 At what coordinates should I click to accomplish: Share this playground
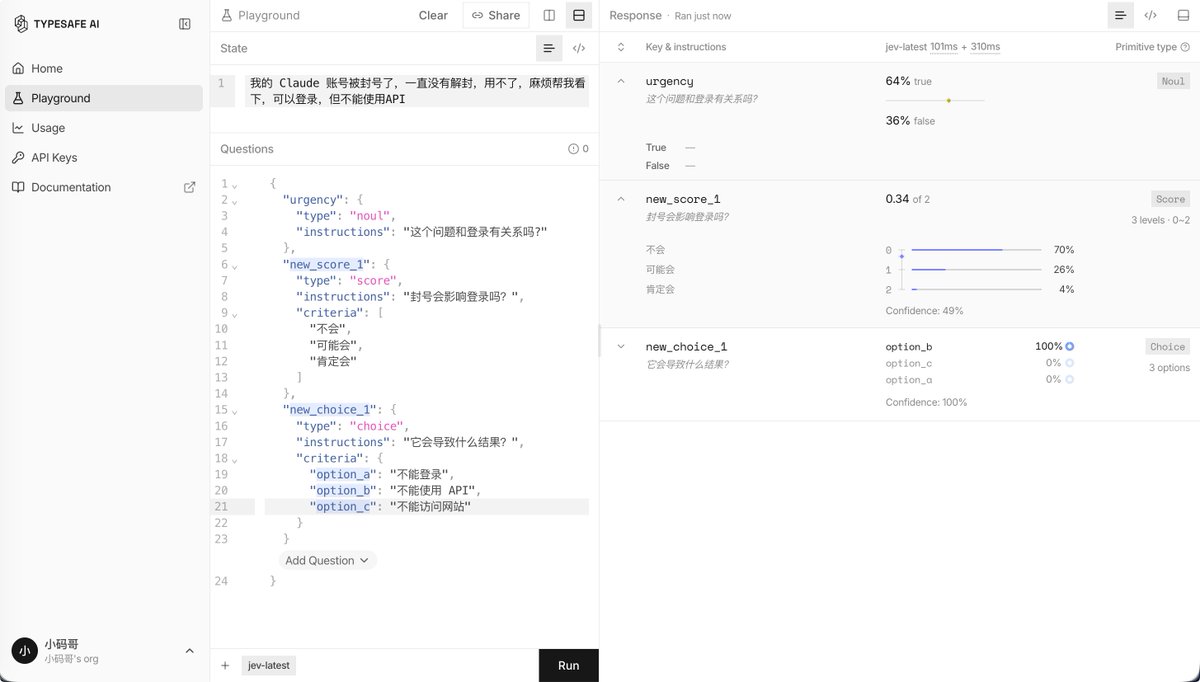[496, 15]
